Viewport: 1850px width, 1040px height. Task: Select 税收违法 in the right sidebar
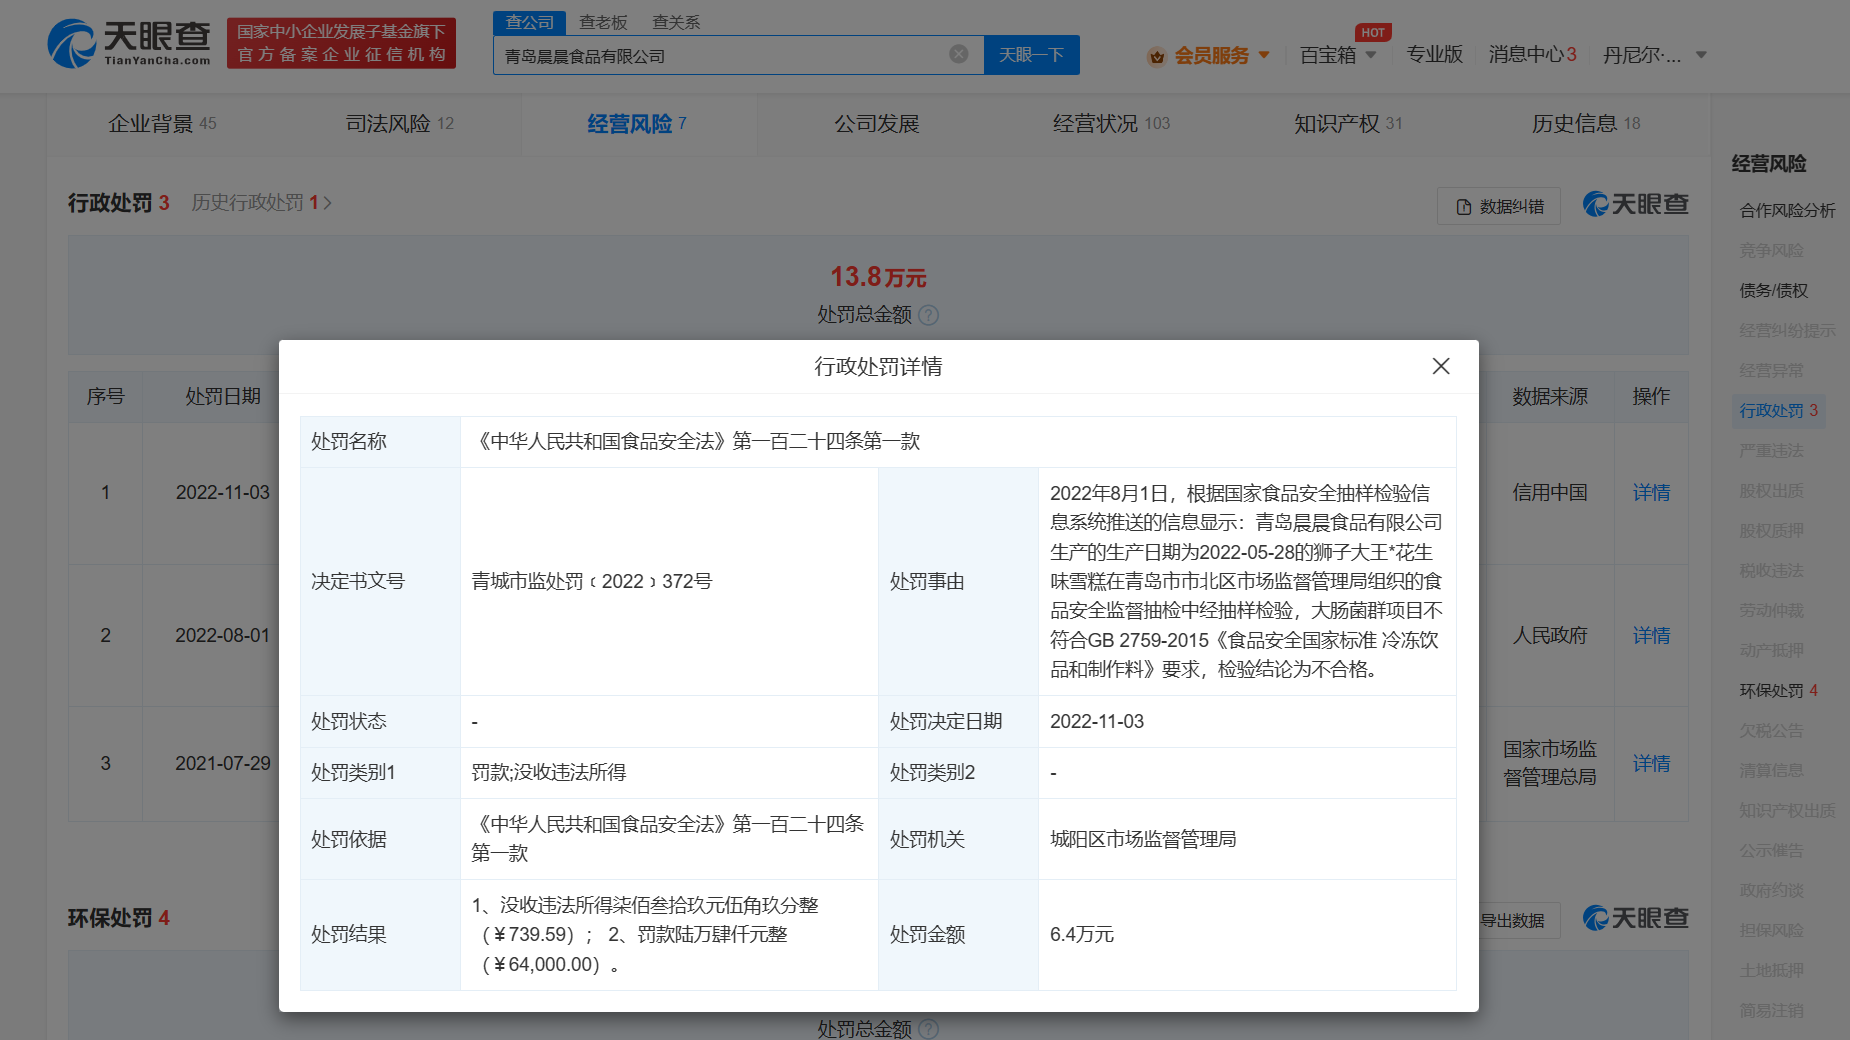click(1771, 571)
